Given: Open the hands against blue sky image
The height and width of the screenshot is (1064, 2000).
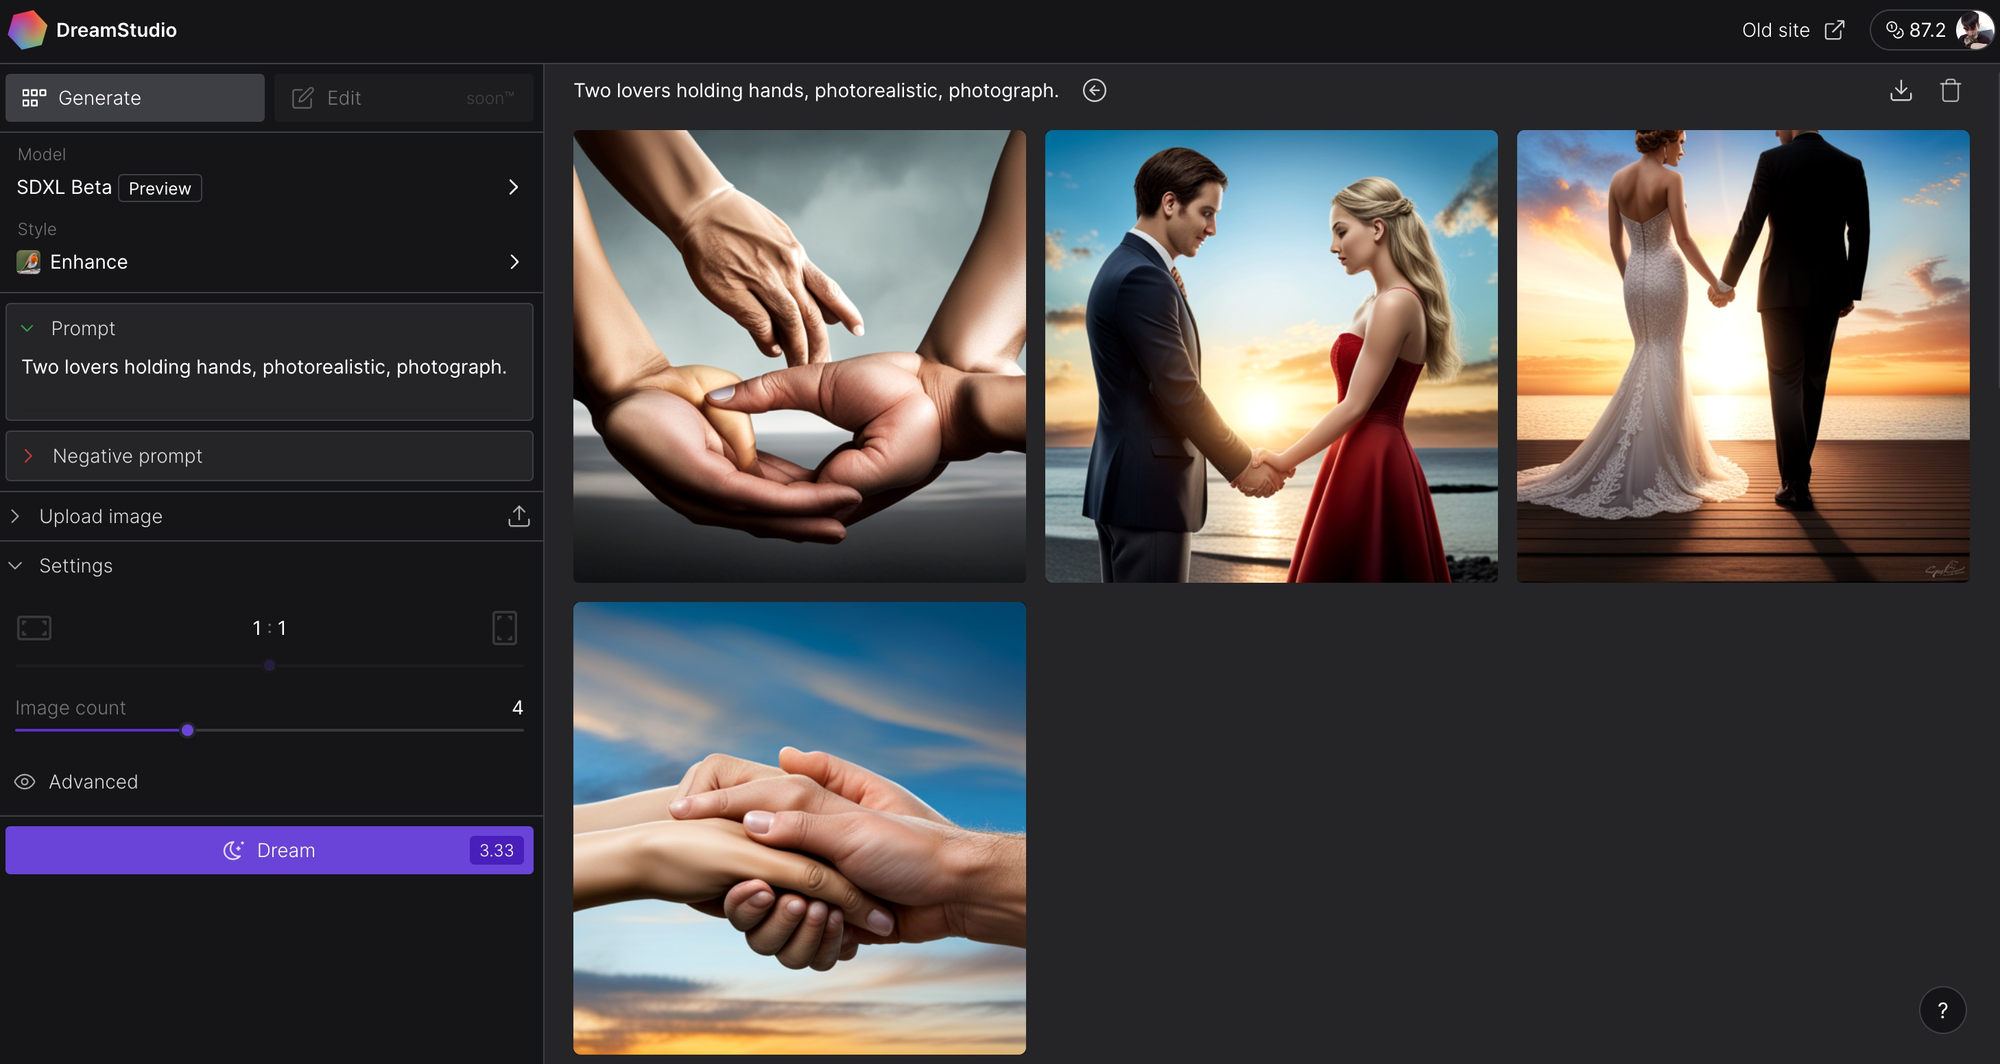Looking at the screenshot, I should tap(799, 828).
